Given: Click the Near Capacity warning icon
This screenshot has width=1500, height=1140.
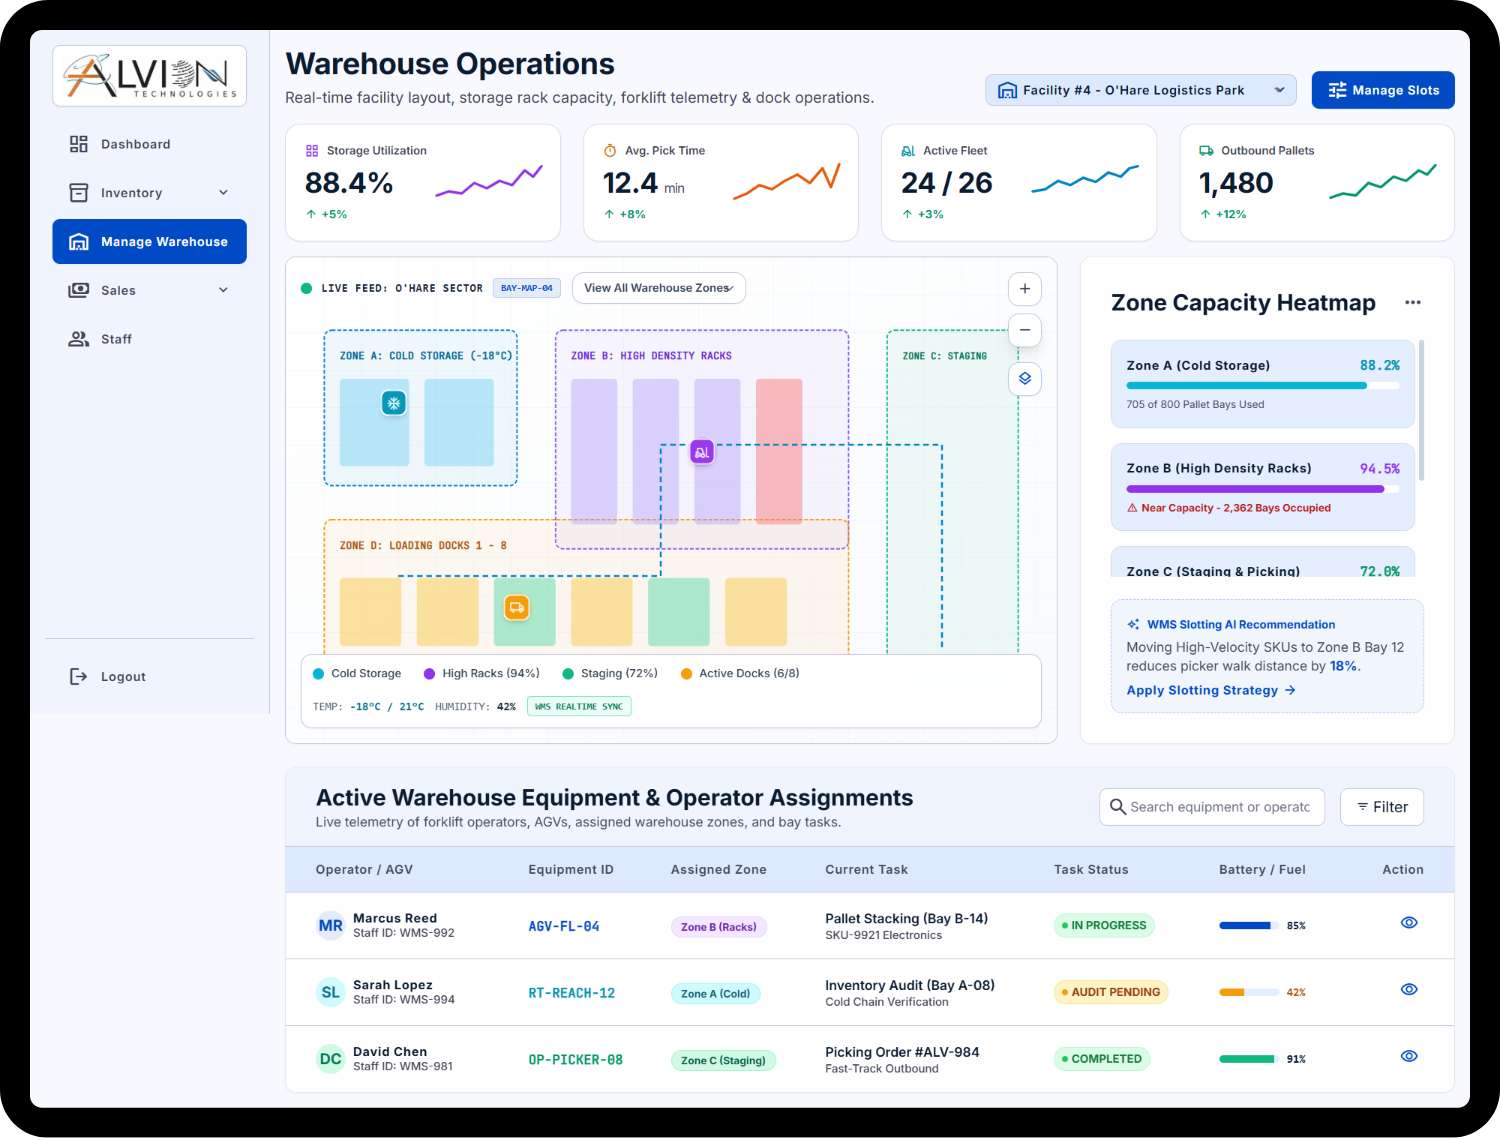Looking at the screenshot, I should pyautogui.click(x=1132, y=508).
